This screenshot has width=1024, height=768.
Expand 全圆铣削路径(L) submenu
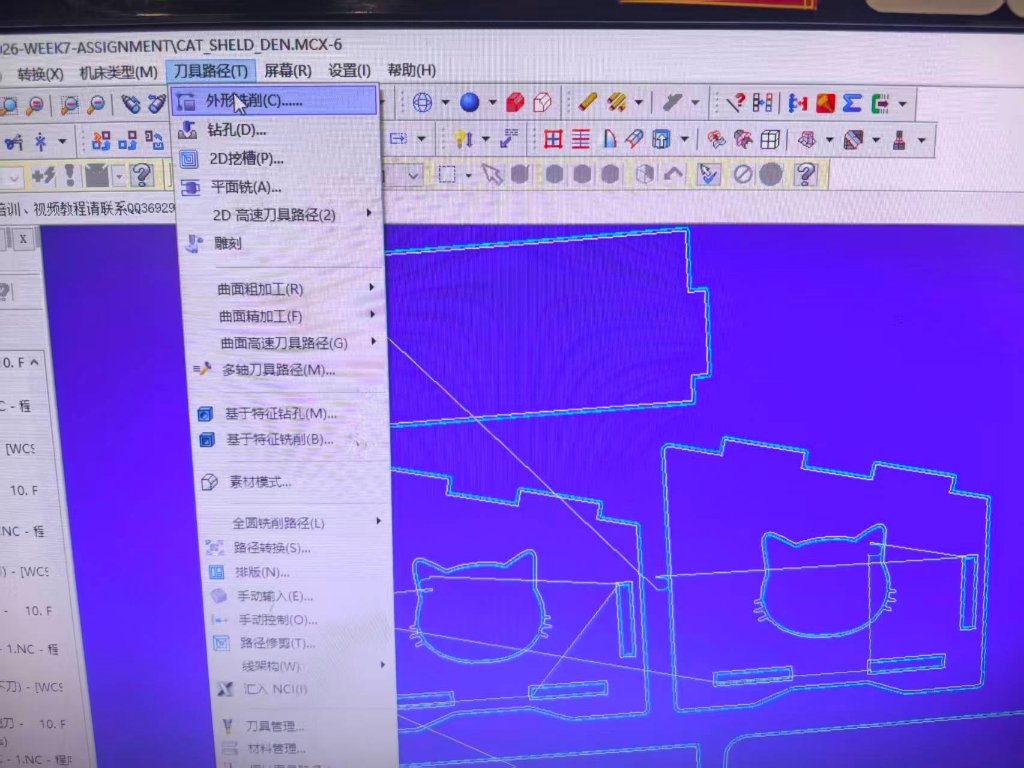pyautogui.click(x=296, y=522)
